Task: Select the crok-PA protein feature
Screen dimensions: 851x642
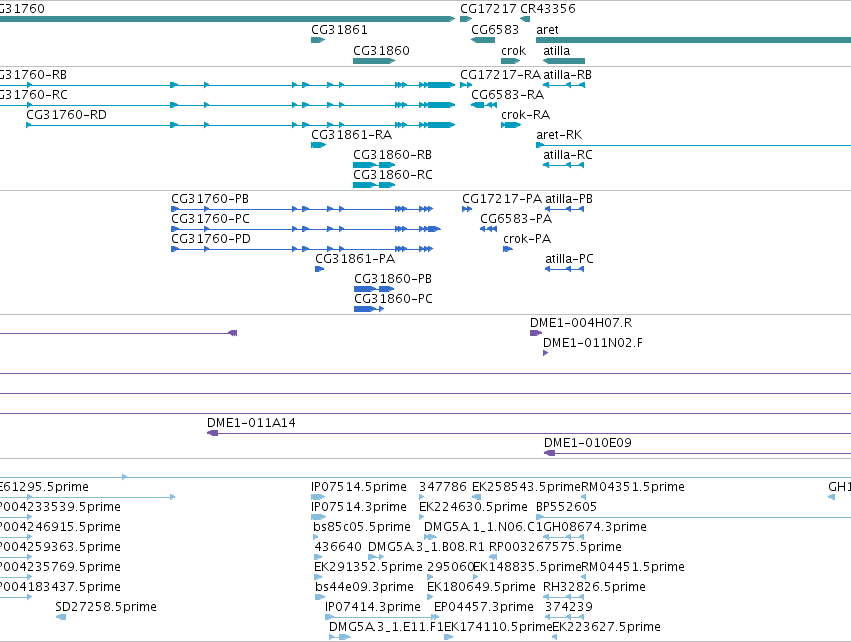Action: (508, 249)
